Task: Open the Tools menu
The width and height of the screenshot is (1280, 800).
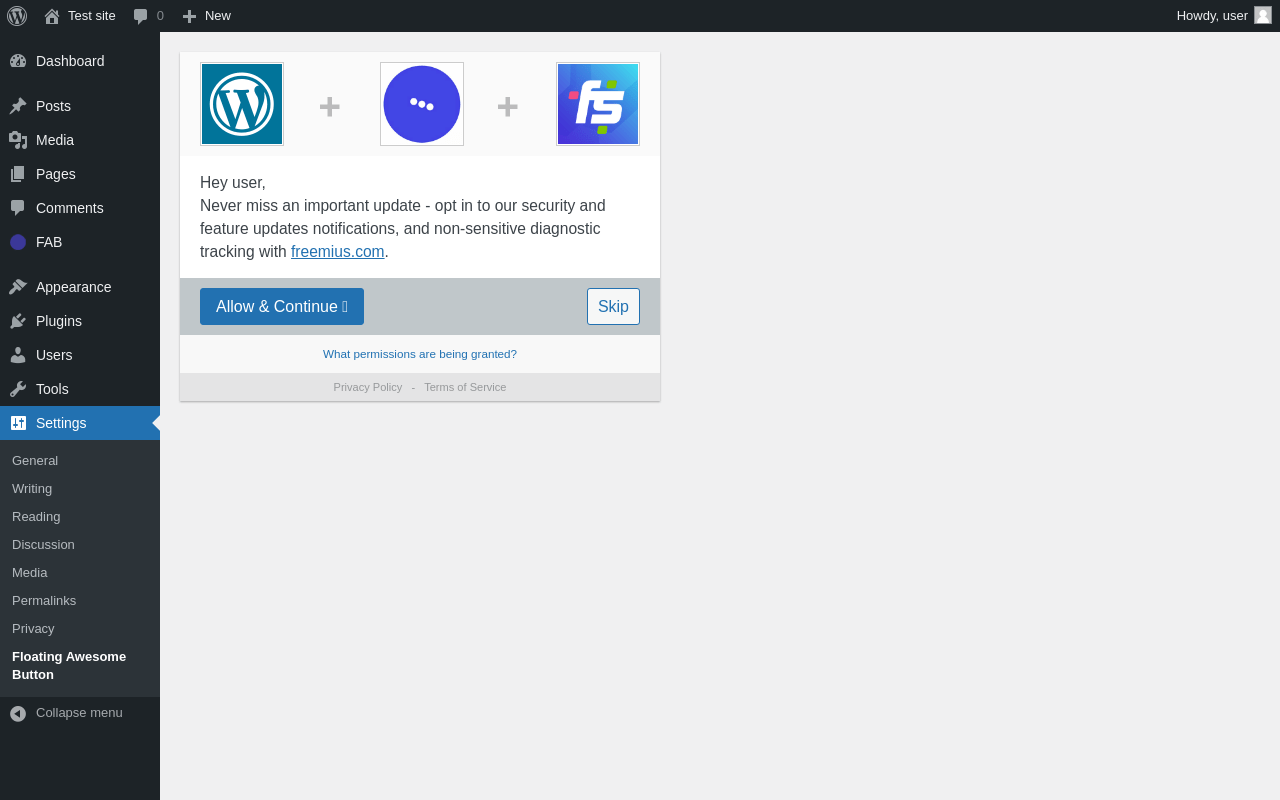Action: point(80,389)
